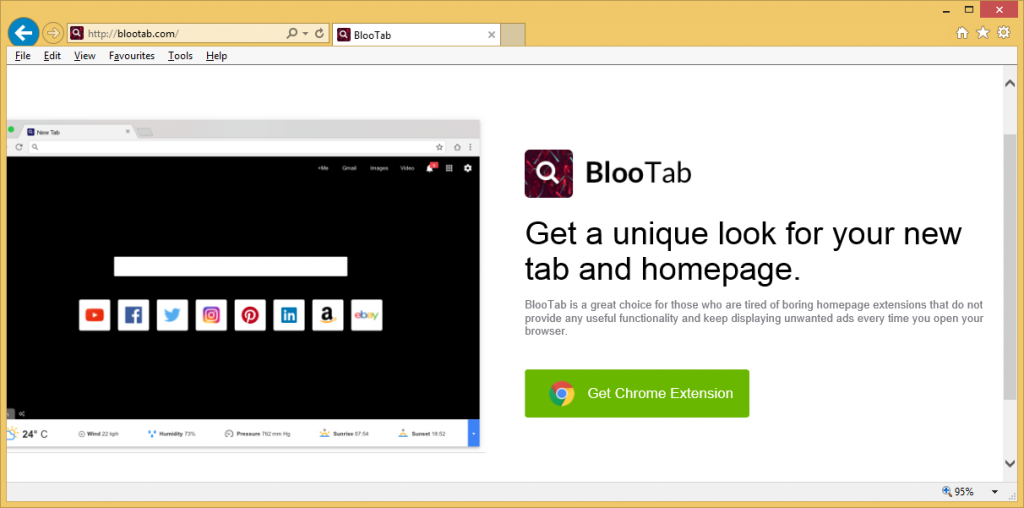Viewport: 1024px width, 508px height.
Task: Click the BlooTab logo icon
Action: (x=548, y=174)
